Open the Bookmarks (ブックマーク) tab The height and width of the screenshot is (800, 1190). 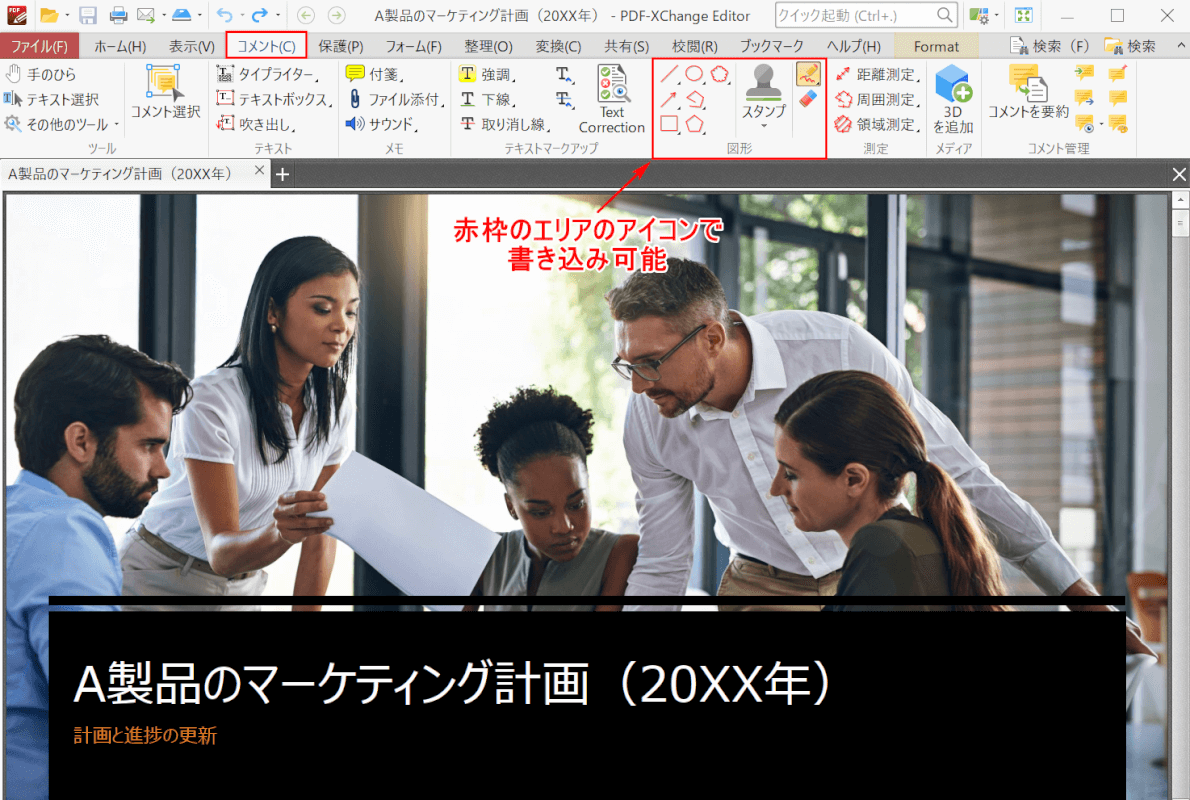tap(772, 46)
